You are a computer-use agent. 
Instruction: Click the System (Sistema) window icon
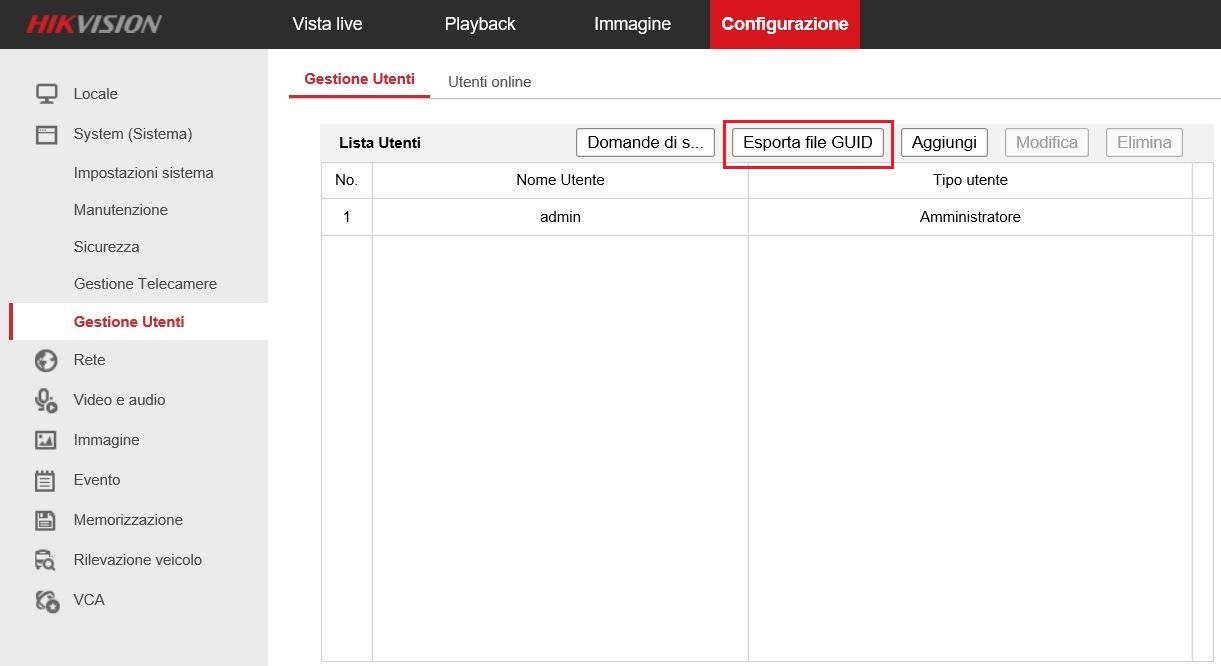pyautogui.click(x=46, y=134)
